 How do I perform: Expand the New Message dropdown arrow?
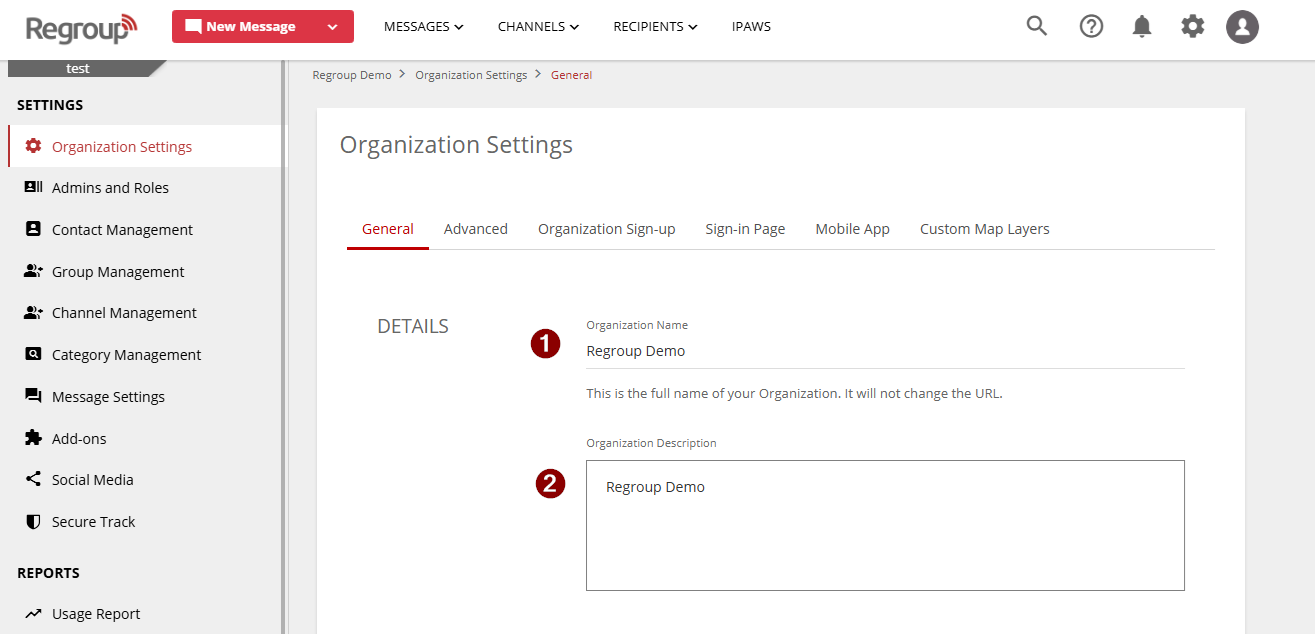(x=333, y=27)
